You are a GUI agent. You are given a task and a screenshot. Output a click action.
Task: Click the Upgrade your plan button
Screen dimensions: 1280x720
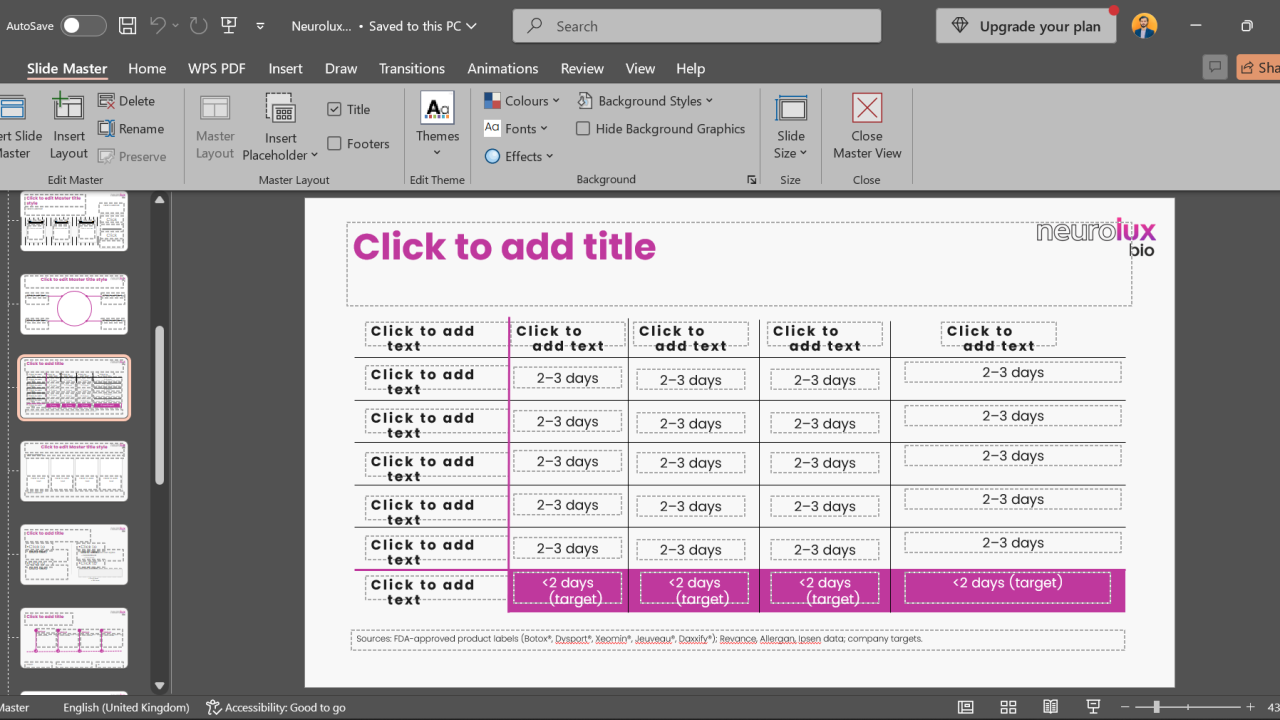(1026, 26)
